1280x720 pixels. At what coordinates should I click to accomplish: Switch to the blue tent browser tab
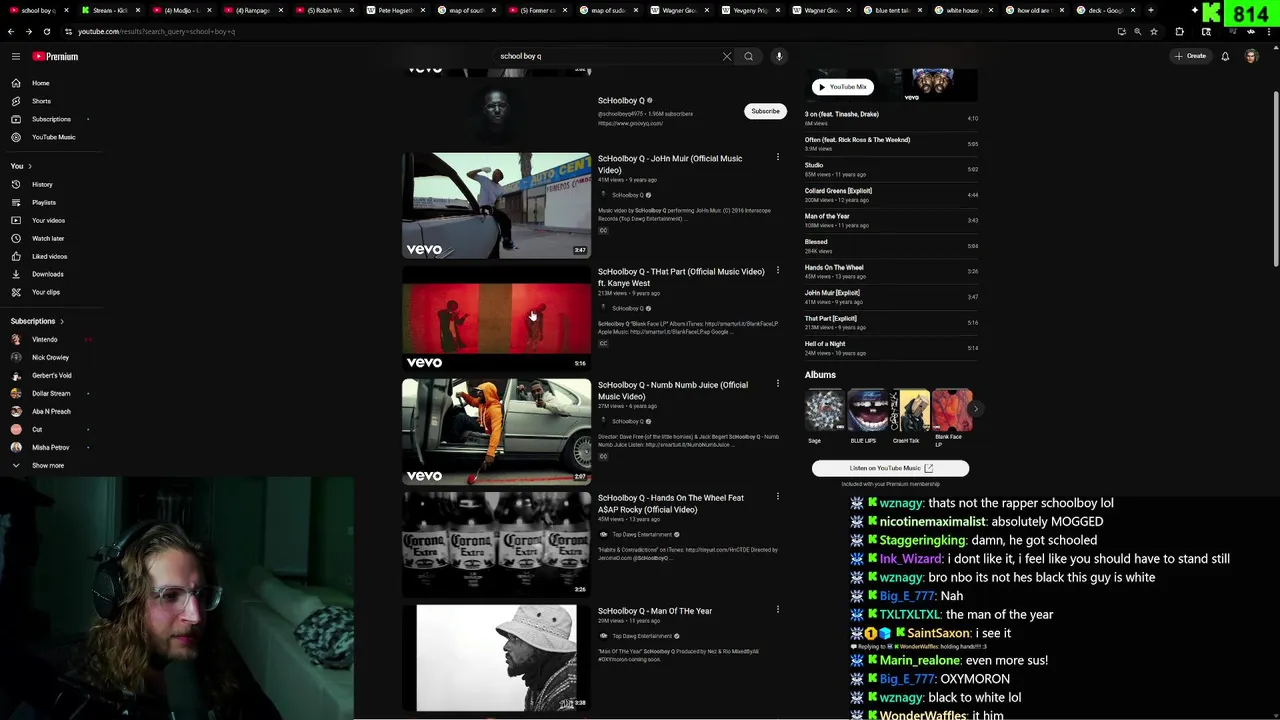pos(892,10)
